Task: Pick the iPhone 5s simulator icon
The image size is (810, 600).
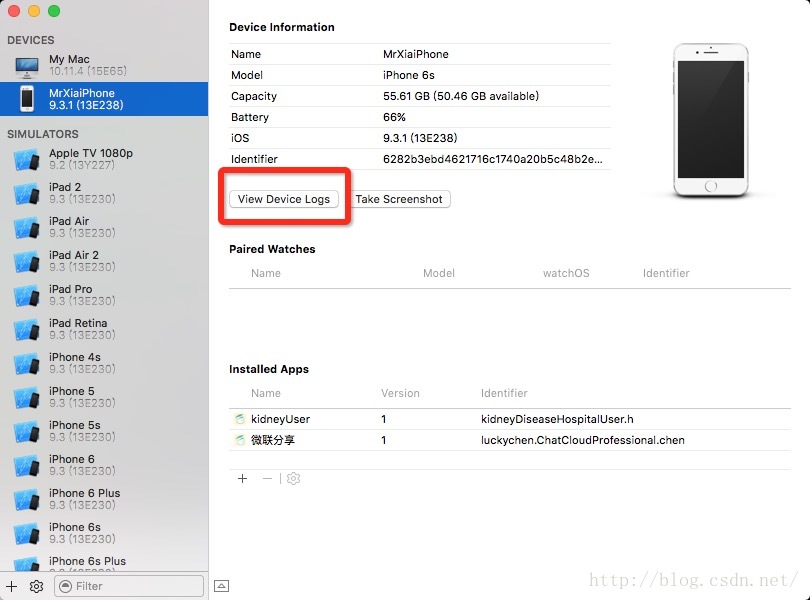Action: point(27,432)
